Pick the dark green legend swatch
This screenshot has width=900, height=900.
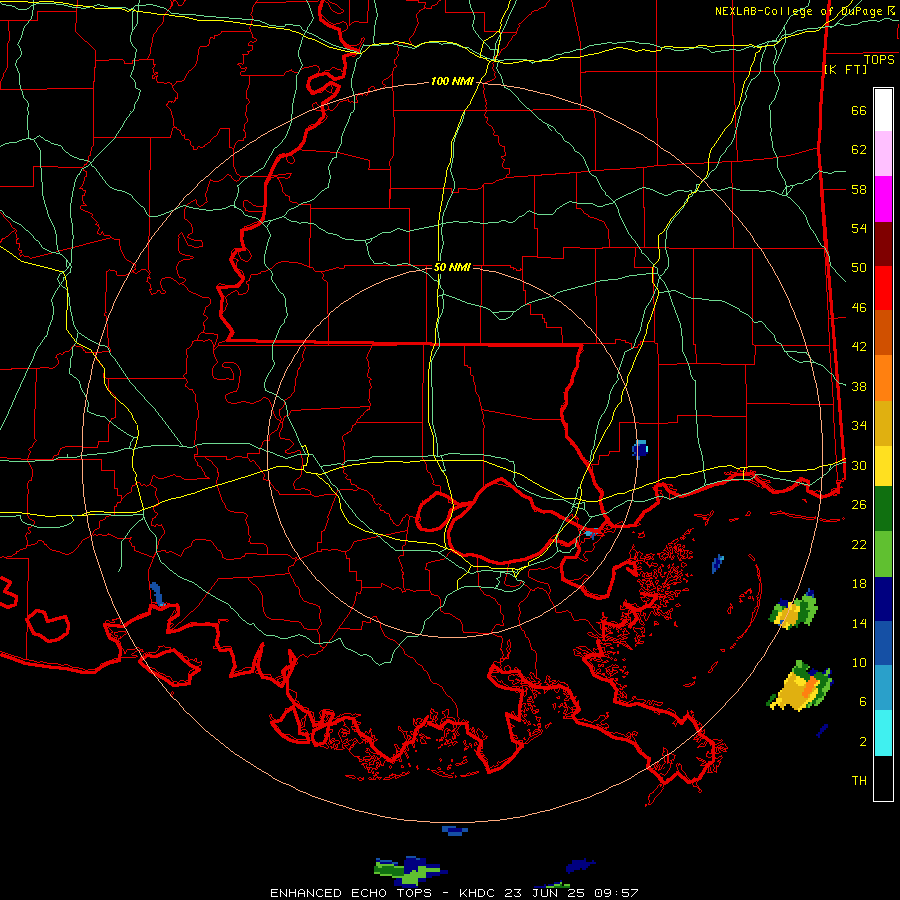click(883, 509)
